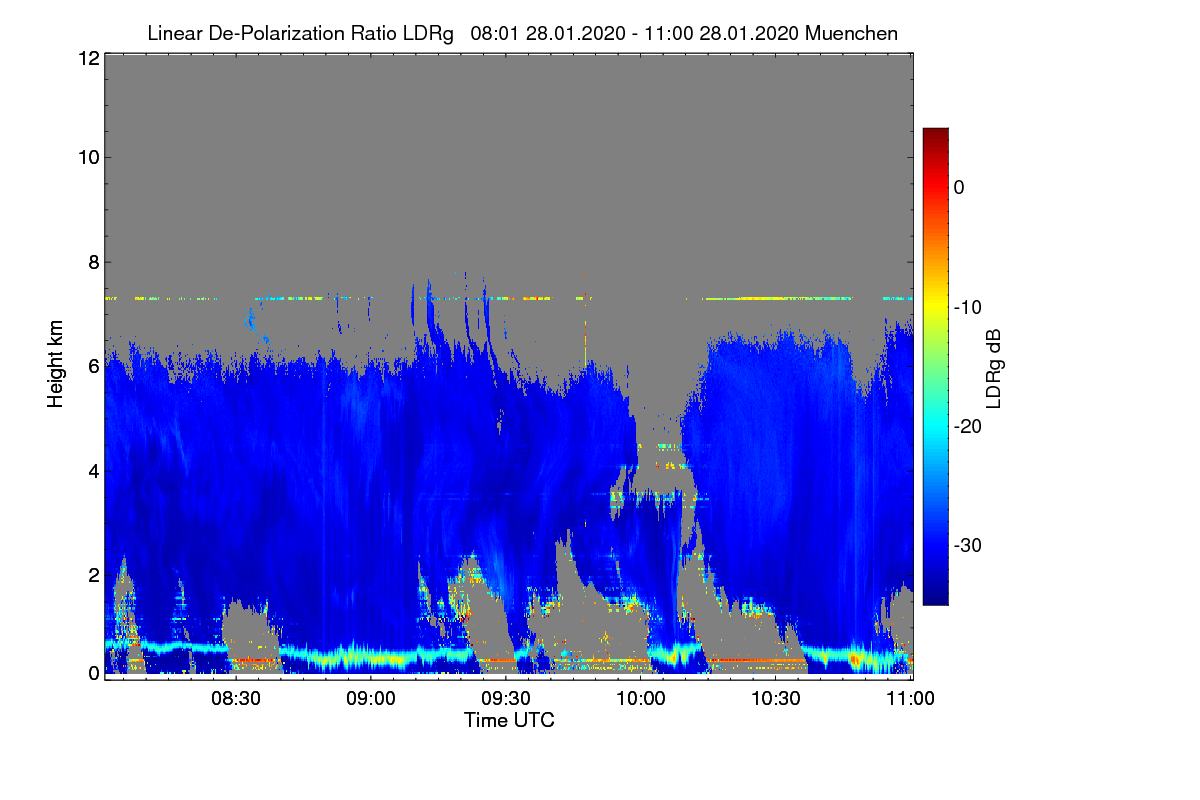Click the plot title 'Linear De-Polarization Ratio LDRg'
Screen dimensions: 1200x800
(300, 34)
